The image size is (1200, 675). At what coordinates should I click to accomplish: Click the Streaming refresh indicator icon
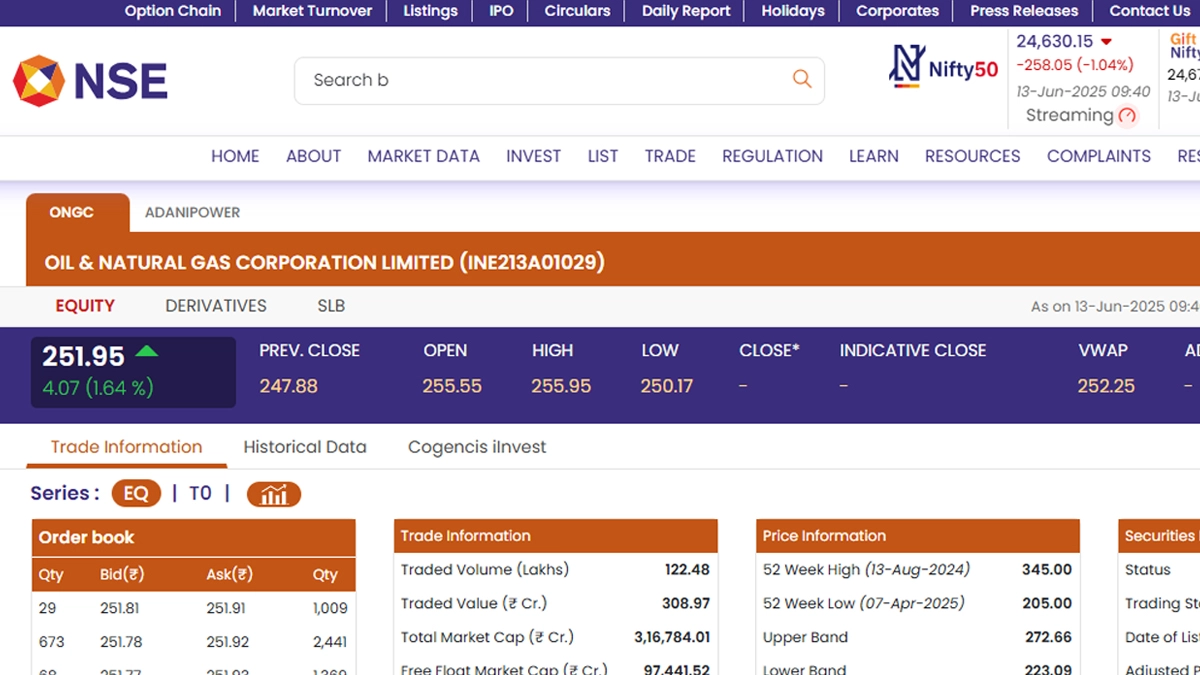coord(1127,116)
